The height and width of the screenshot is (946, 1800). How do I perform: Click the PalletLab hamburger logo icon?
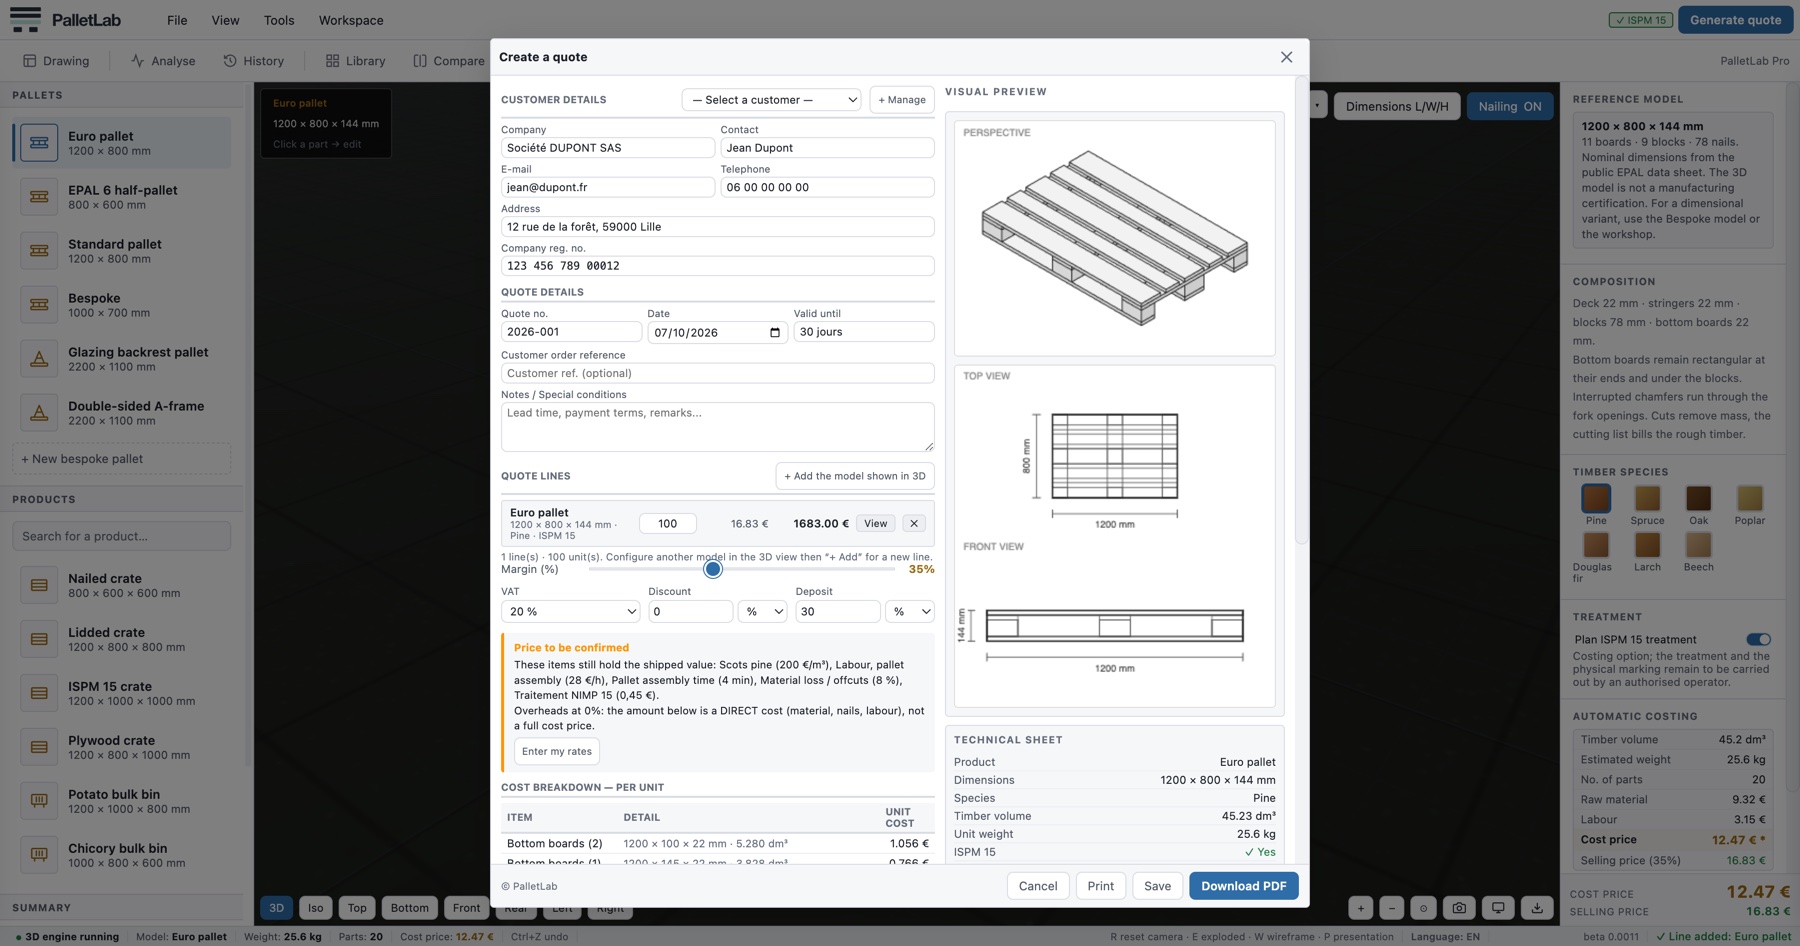tap(25, 19)
